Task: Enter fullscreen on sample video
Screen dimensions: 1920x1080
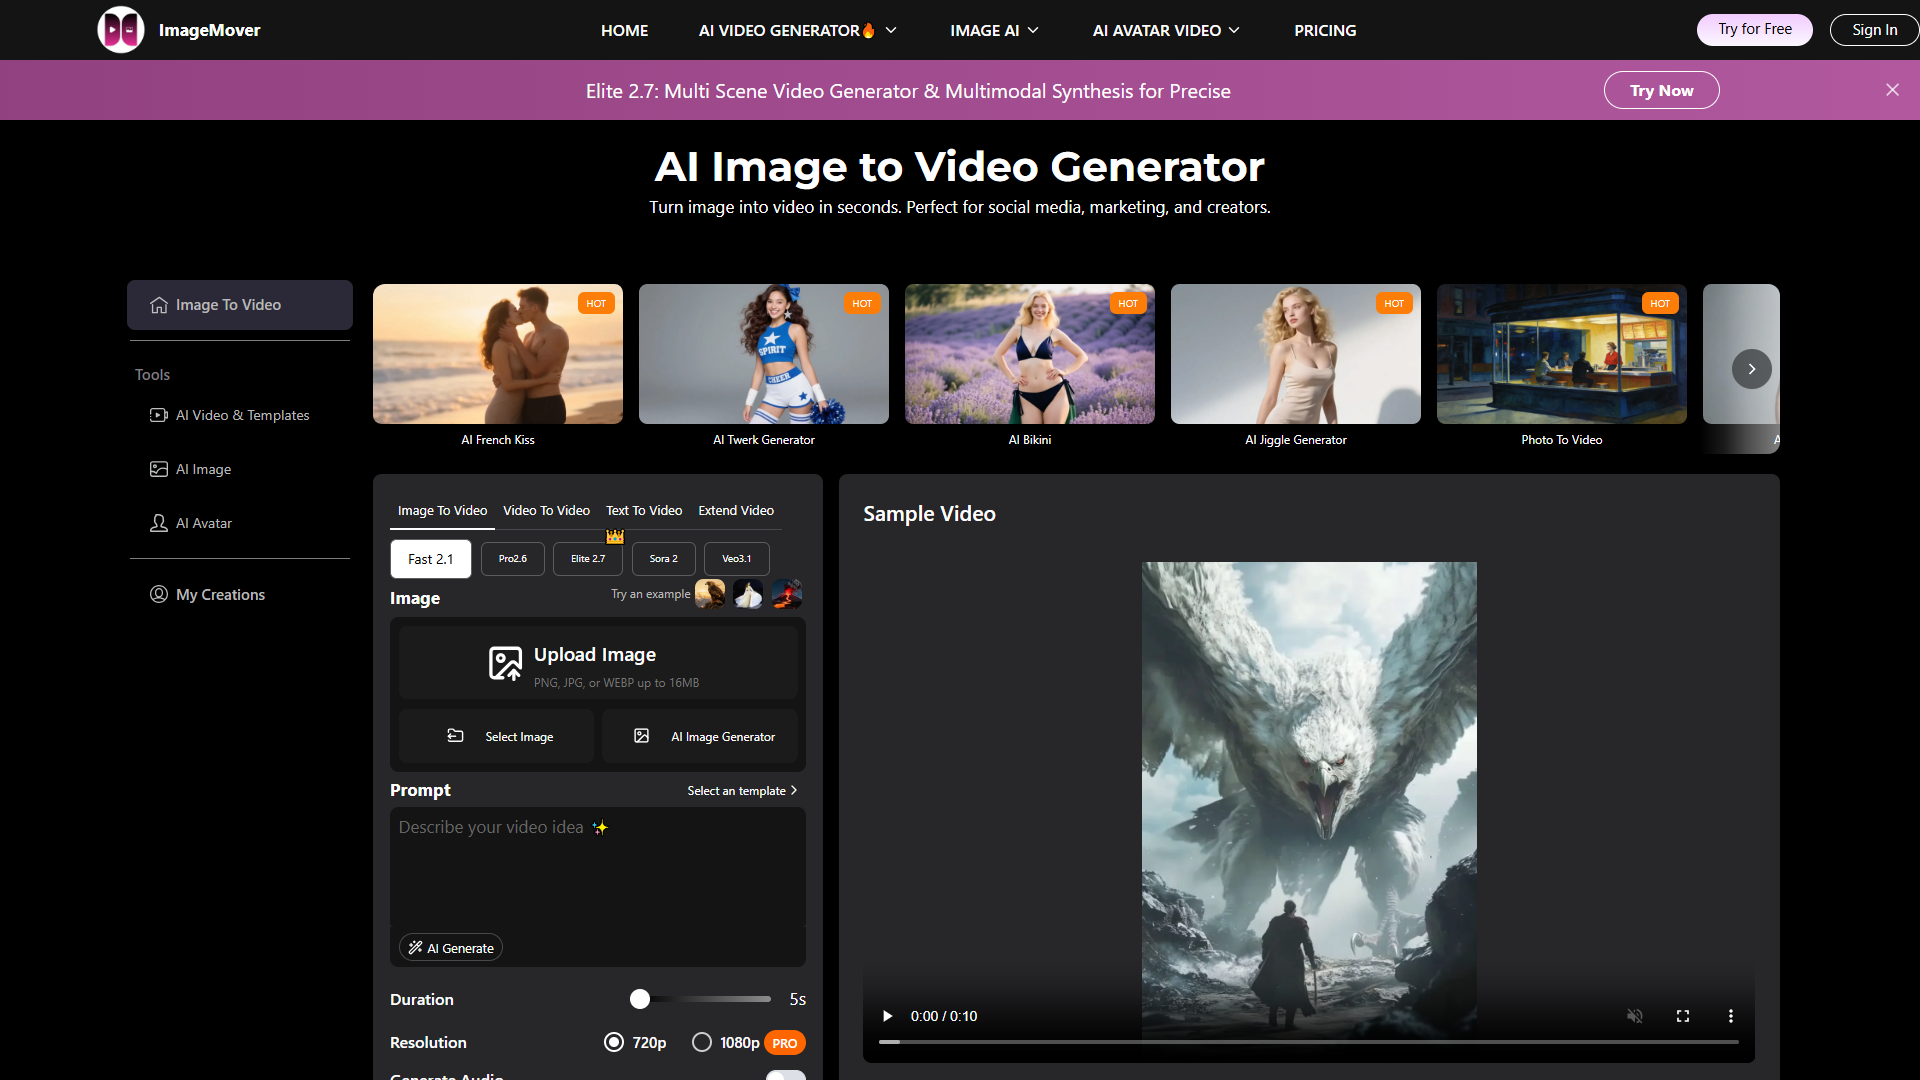Action: (x=1683, y=1016)
